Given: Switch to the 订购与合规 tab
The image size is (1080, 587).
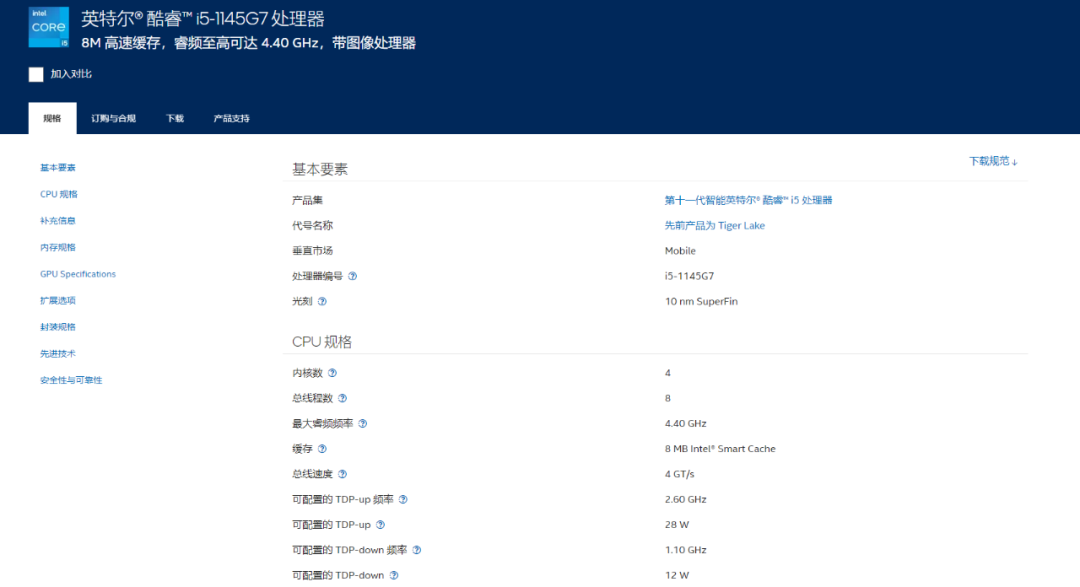Looking at the screenshot, I should click(114, 119).
